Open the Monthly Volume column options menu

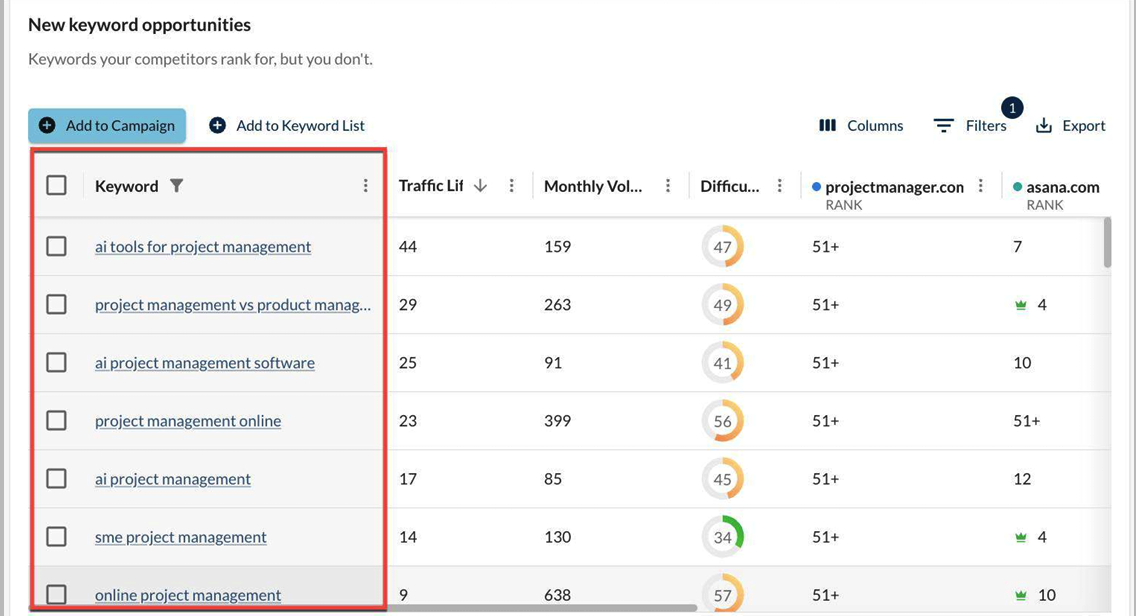pyautogui.click(x=668, y=186)
